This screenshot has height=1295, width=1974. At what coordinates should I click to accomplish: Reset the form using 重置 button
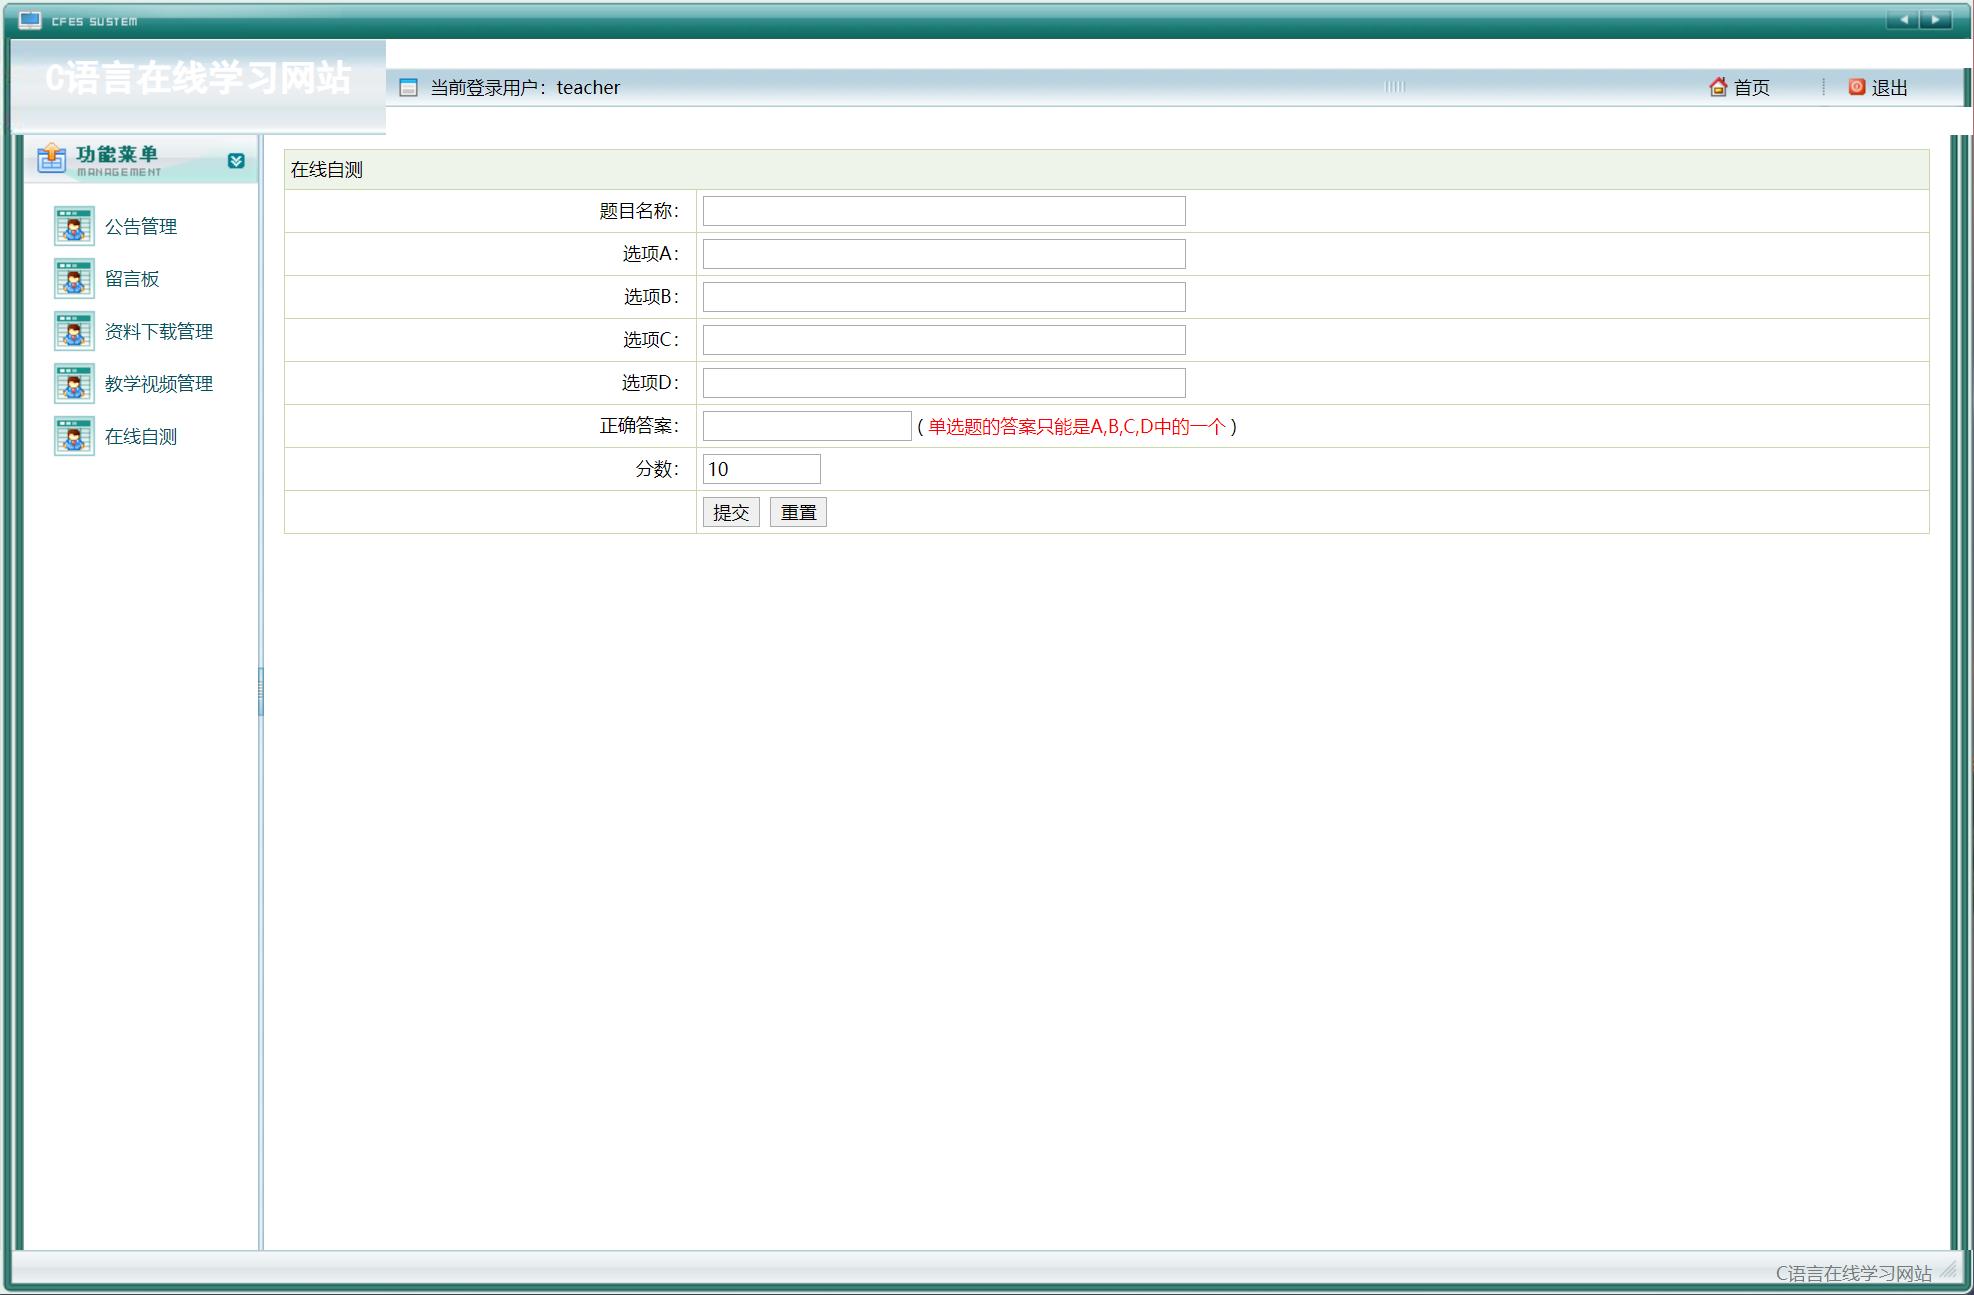798,512
